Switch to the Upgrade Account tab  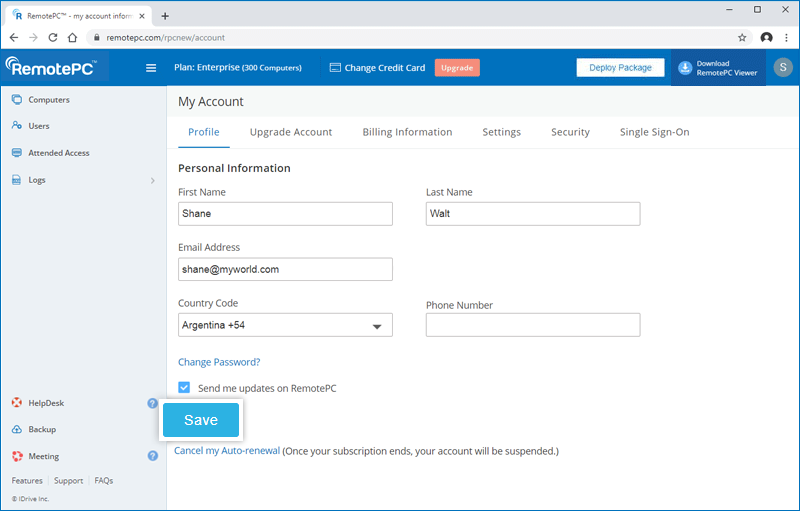291,132
